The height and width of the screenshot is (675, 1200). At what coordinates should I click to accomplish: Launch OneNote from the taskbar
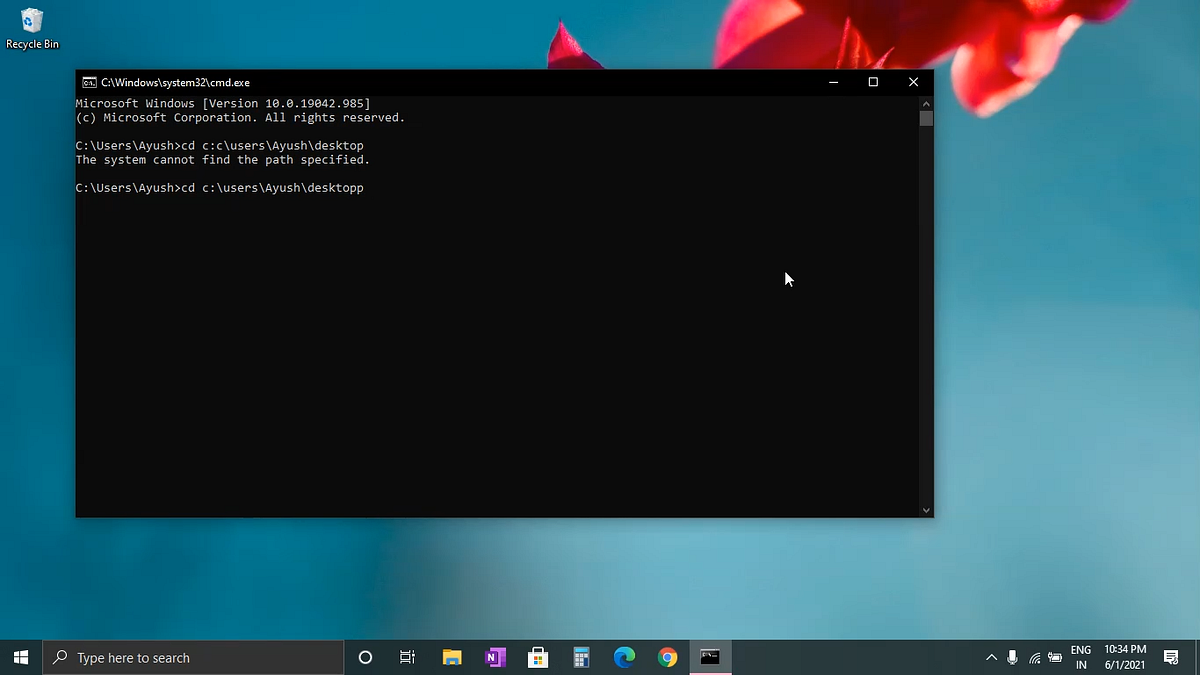click(495, 657)
